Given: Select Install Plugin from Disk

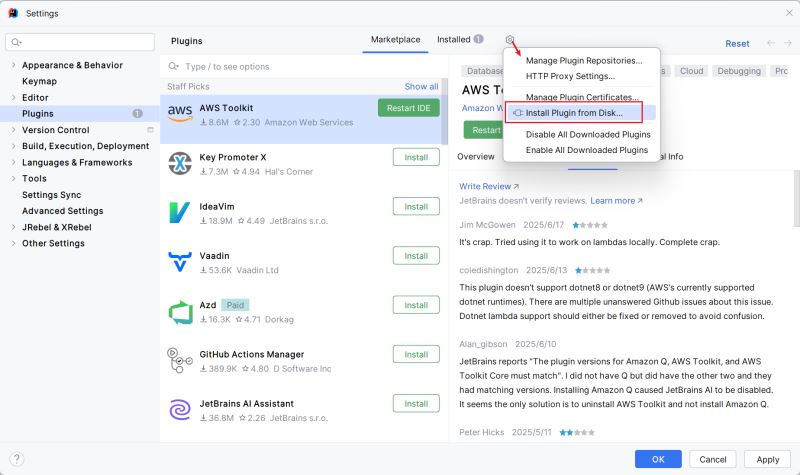Looking at the screenshot, I should [574, 113].
